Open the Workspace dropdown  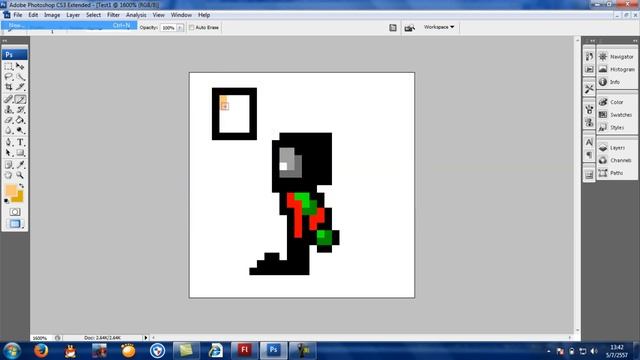point(439,27)
